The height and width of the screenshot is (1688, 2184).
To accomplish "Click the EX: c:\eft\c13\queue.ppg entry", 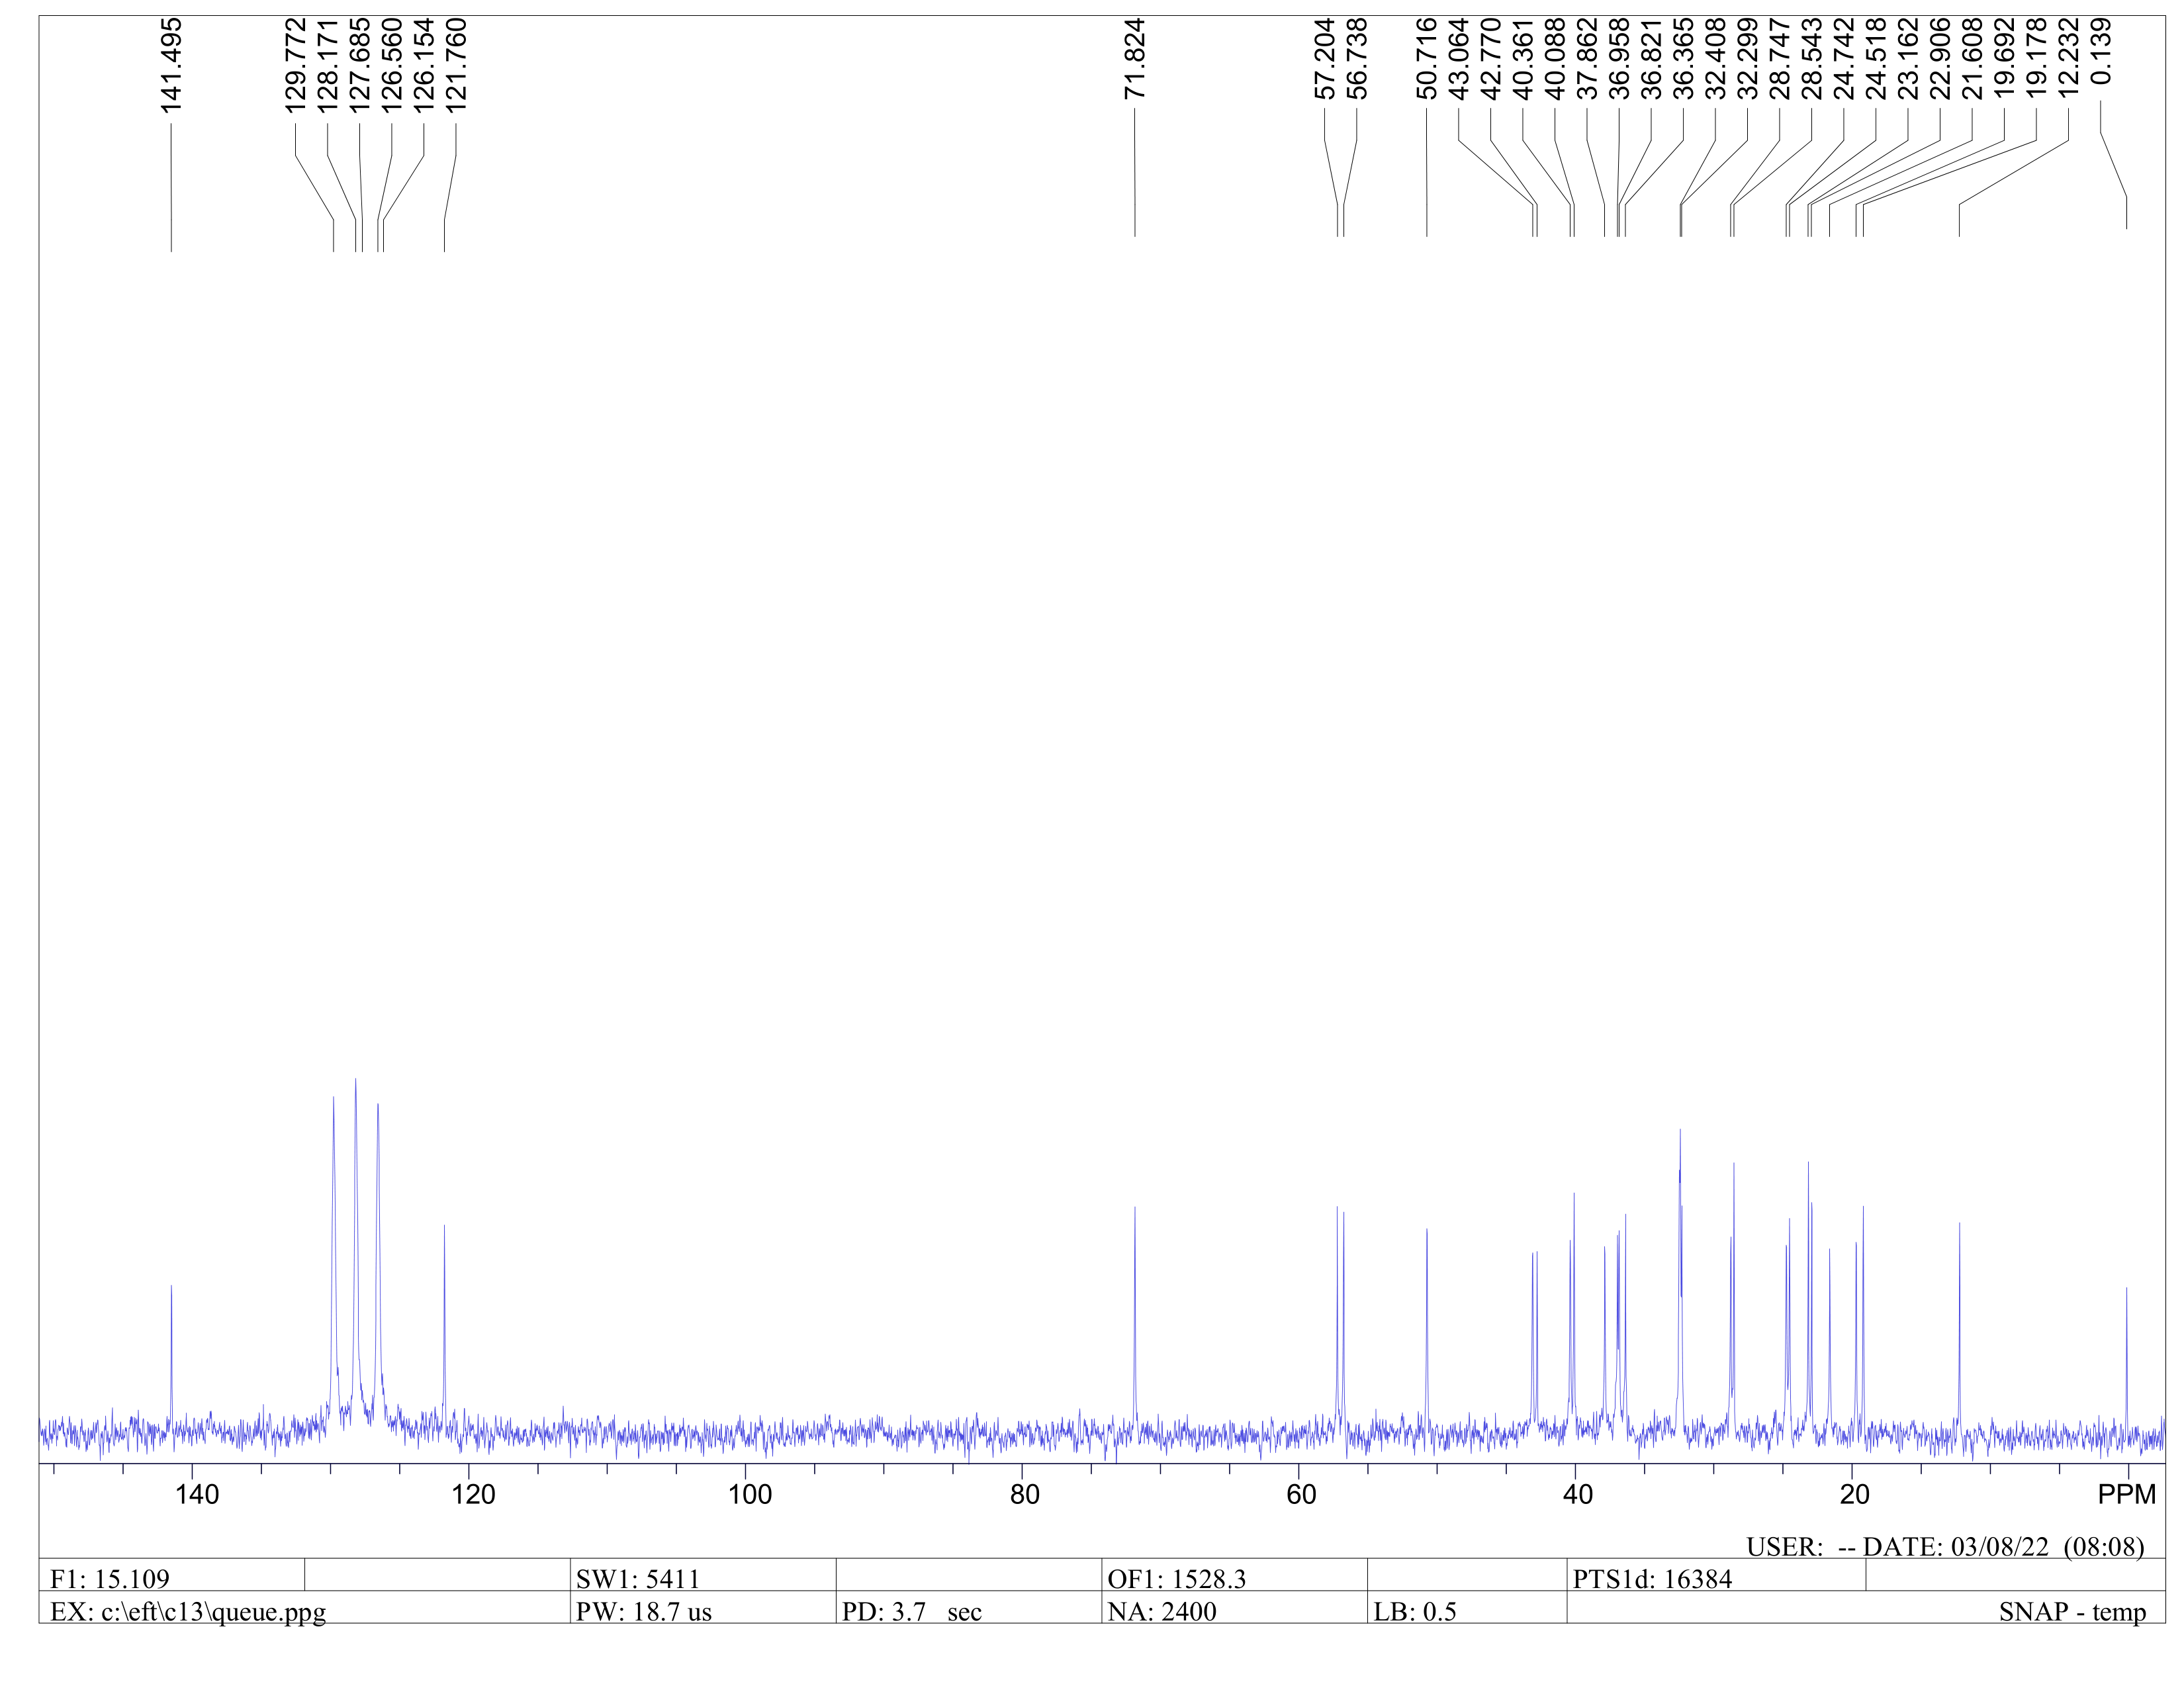I will 188,1612.
